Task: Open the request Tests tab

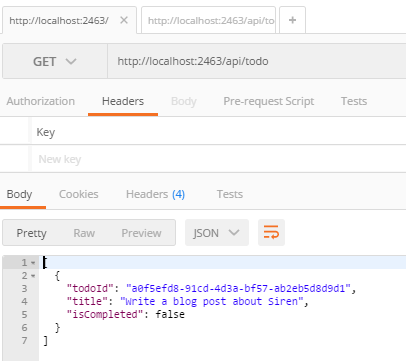Action: [354, 101]
